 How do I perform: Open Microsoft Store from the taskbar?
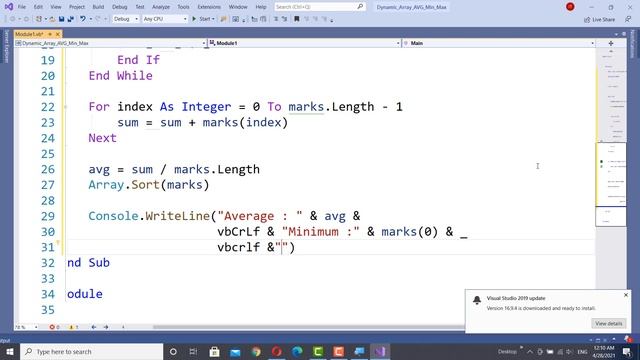[x=214, y=351]
